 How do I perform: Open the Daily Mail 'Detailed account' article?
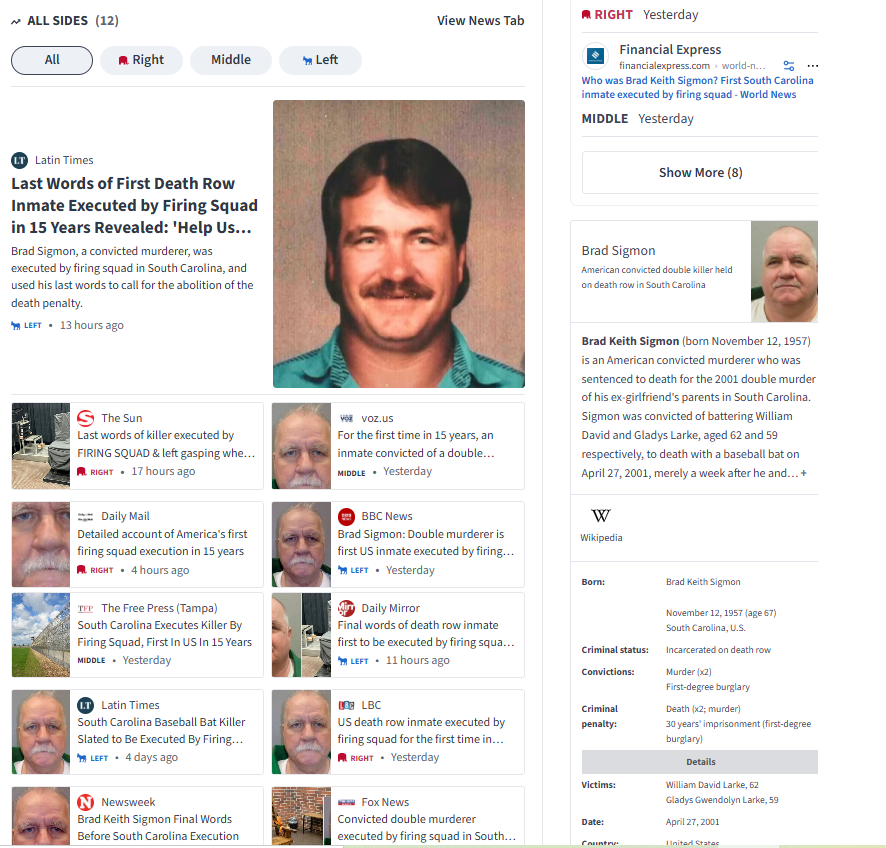[162, 542]
